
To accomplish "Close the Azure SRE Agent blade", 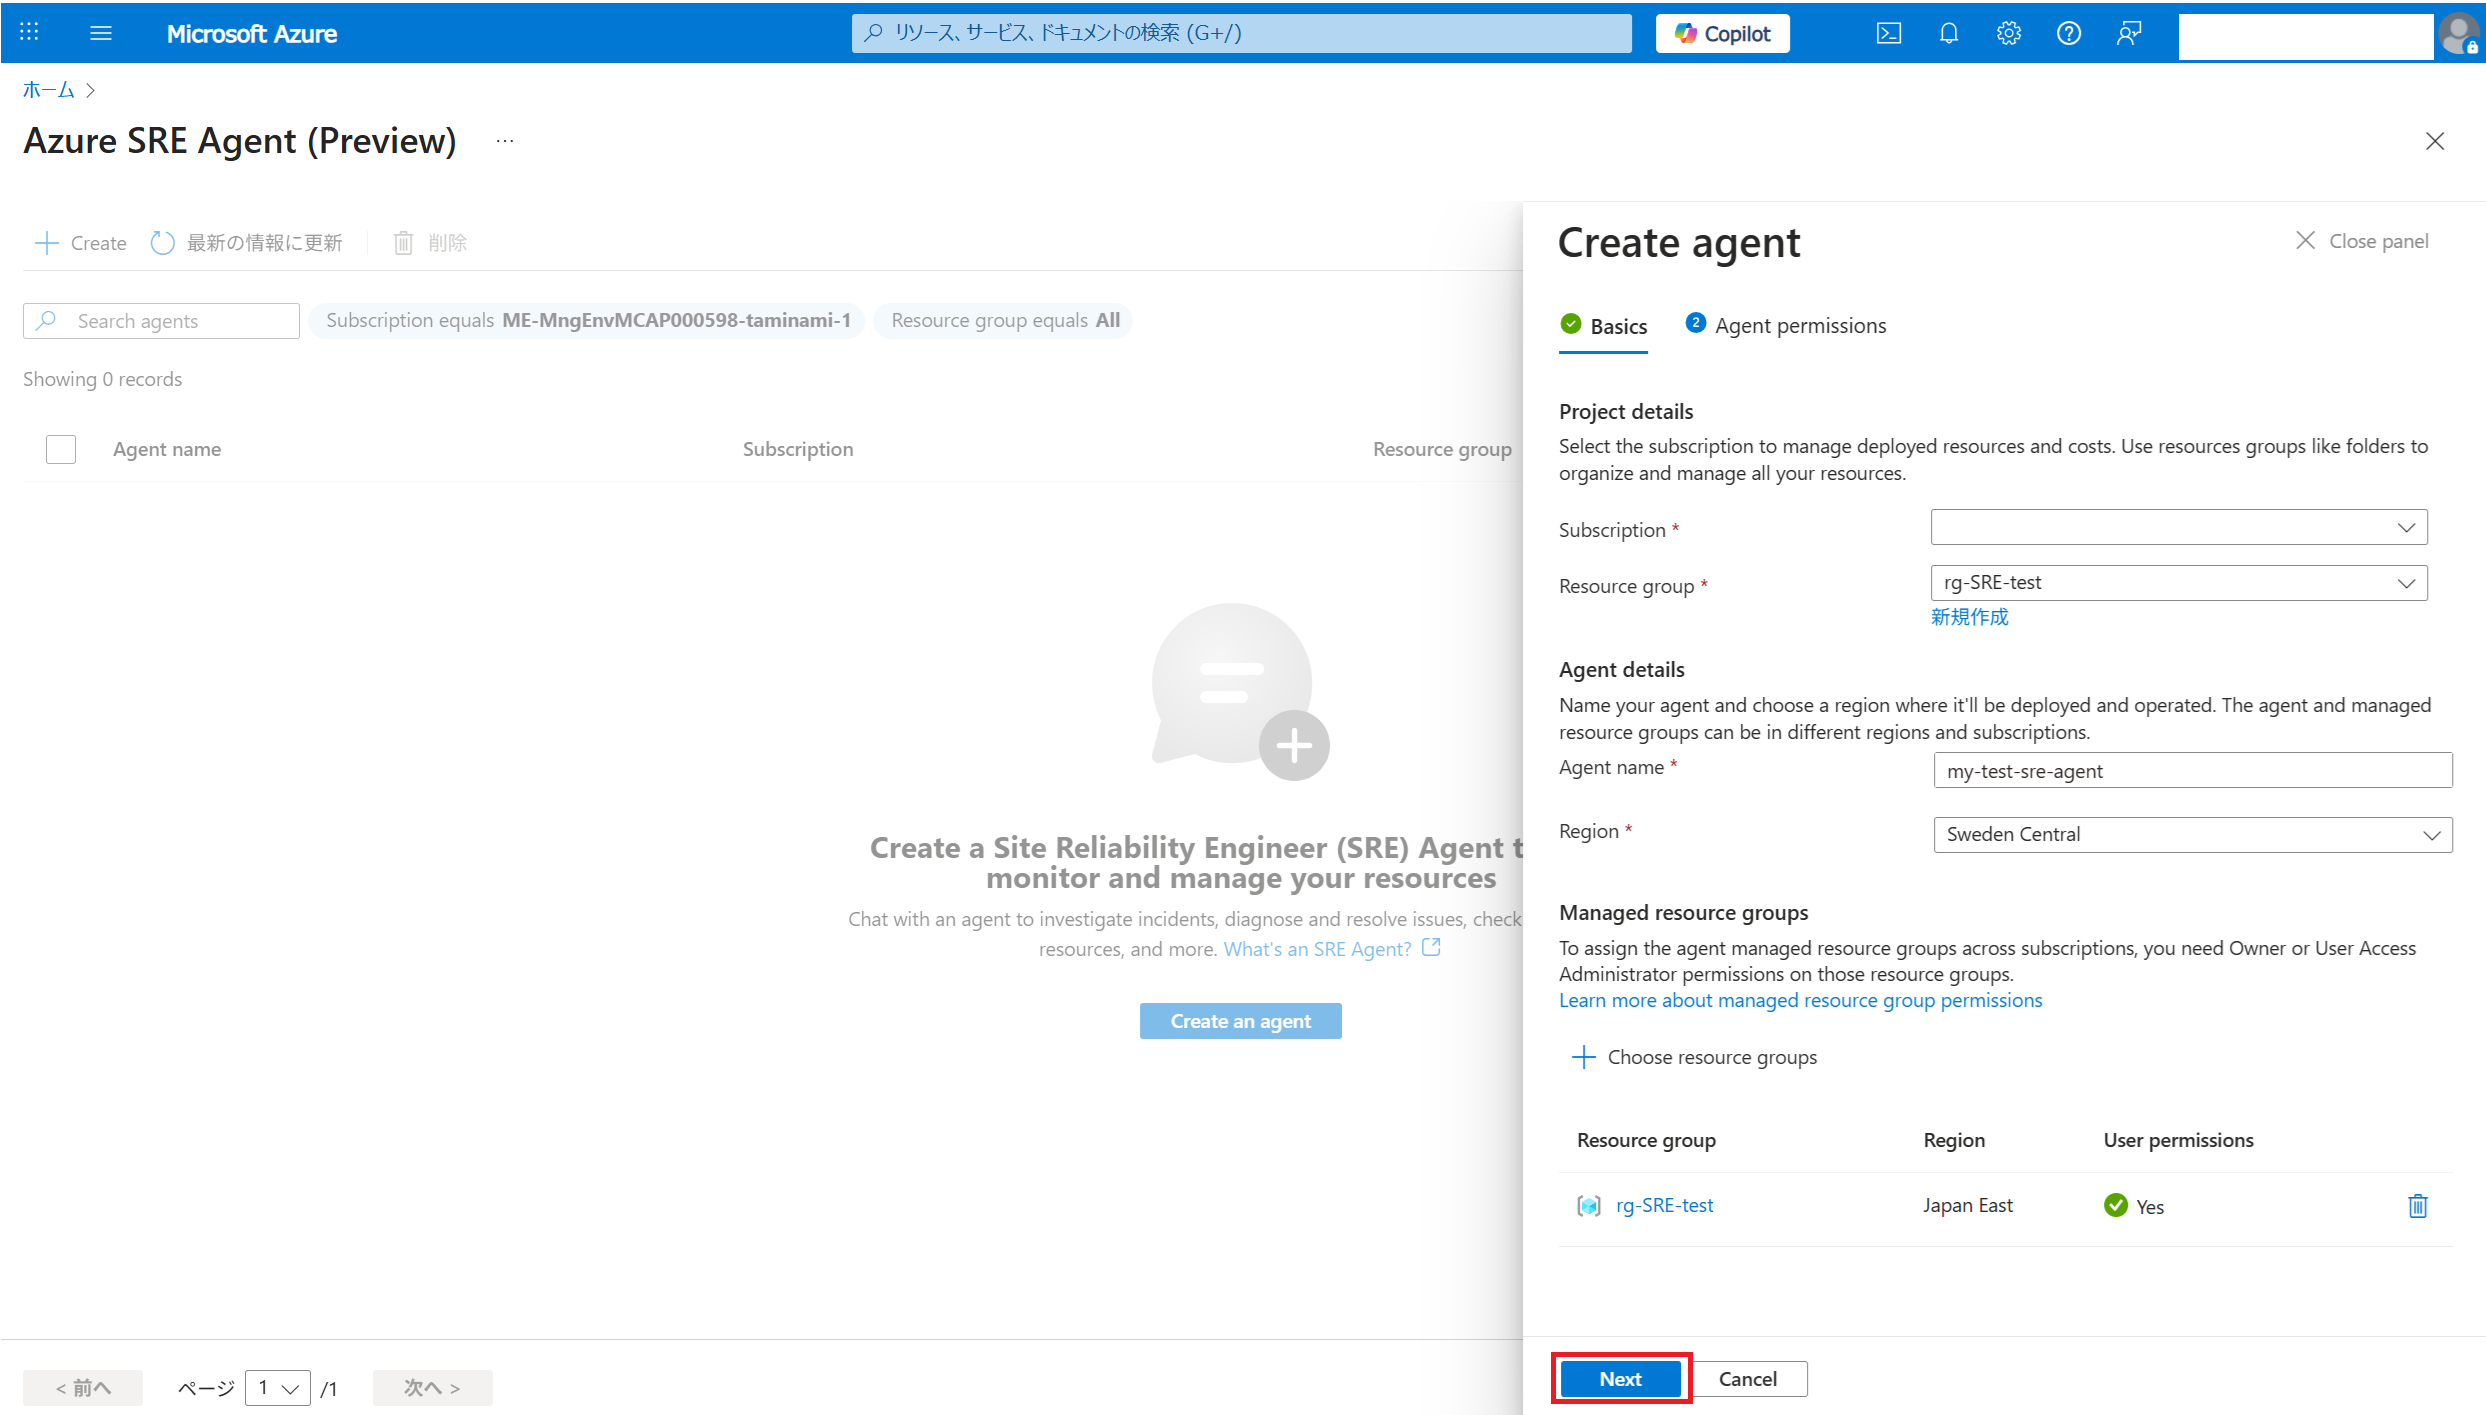I will (x=2434, y=141).
